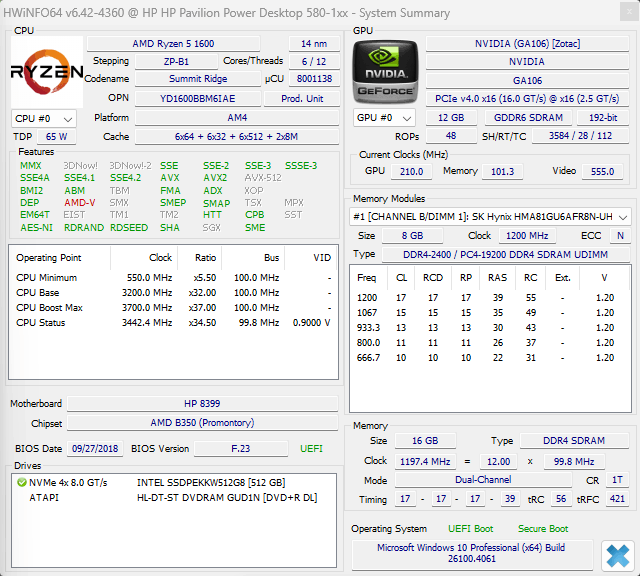Click the µCU 8001138 value
This screenshot has height=576, width=640.
(x=314, y=79)
